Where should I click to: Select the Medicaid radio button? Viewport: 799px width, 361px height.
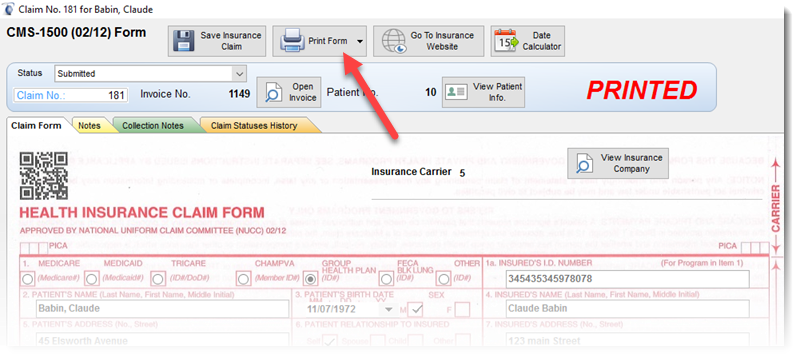tap(92, 278)
